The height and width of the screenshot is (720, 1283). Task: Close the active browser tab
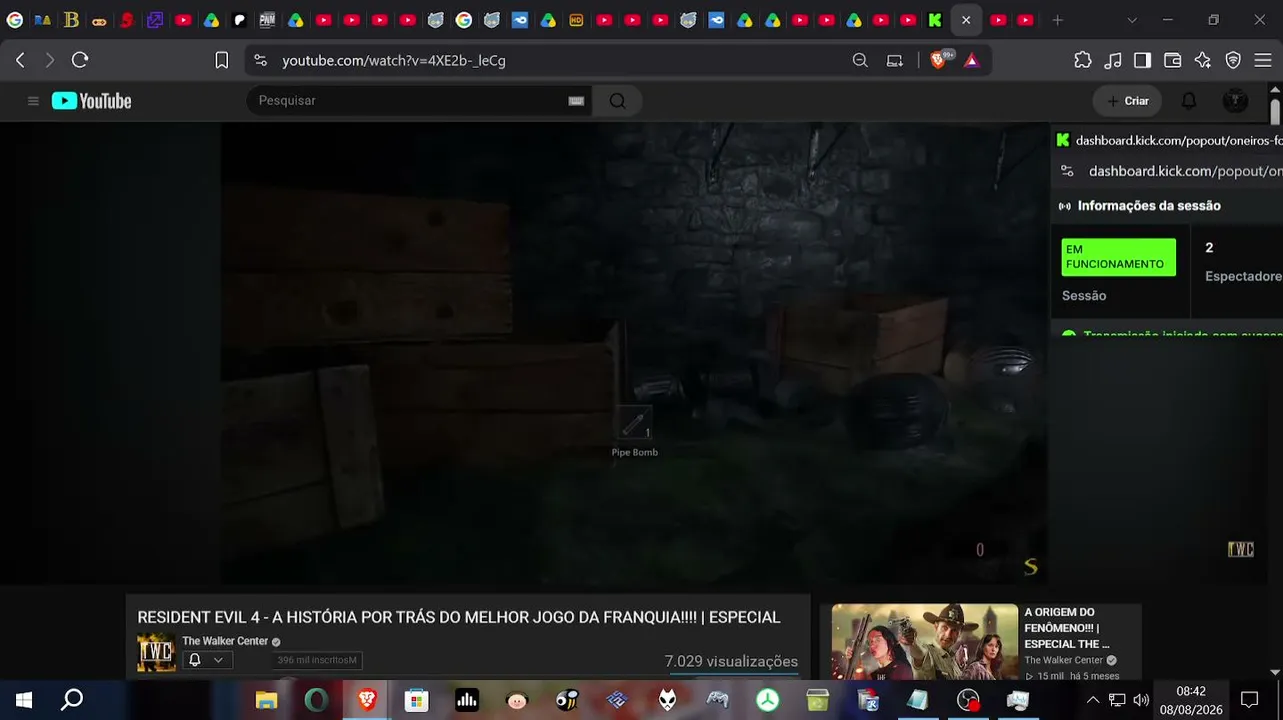(x=966, y=20)
